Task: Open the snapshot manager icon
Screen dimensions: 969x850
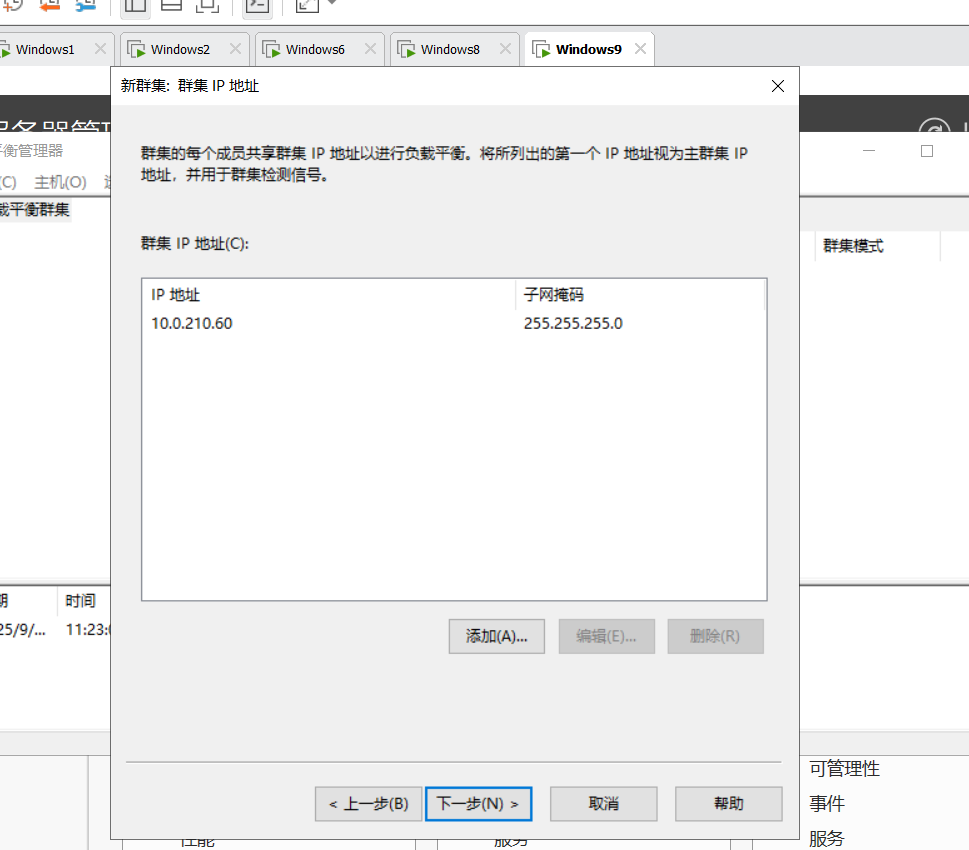Action: tap(86, 4)
